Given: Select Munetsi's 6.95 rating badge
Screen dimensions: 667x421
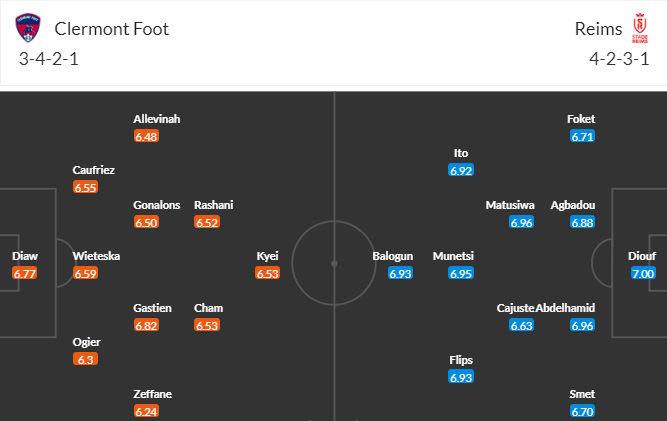Looking at the screenshot, I should click(461, 273).
